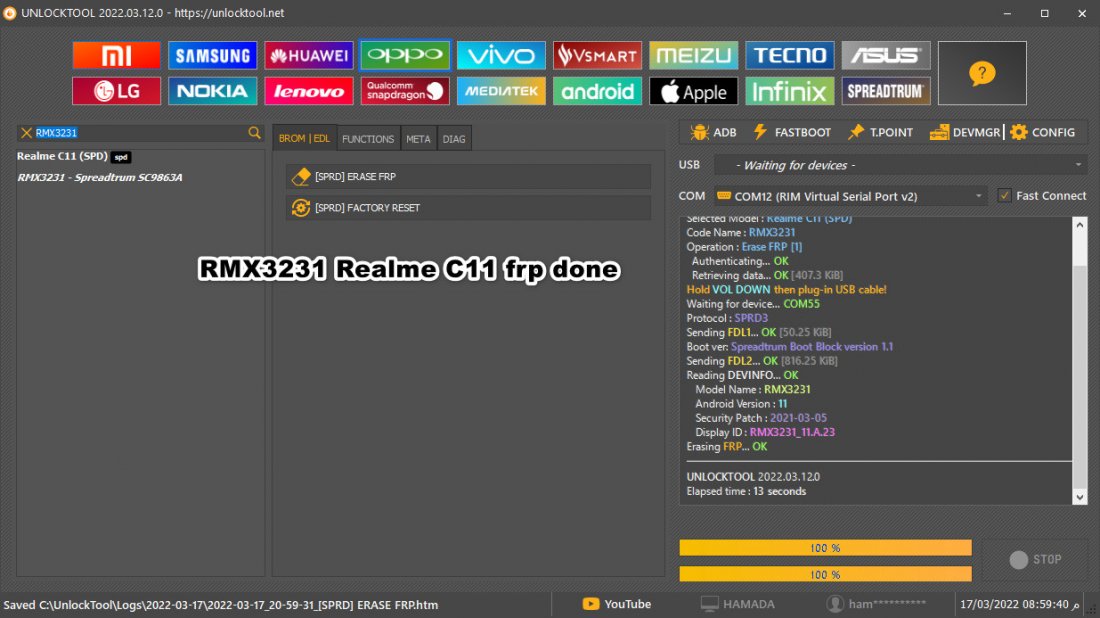Click the upper 100 % progress bar
Screen dimensions: 1100x618
pos(825,548)
